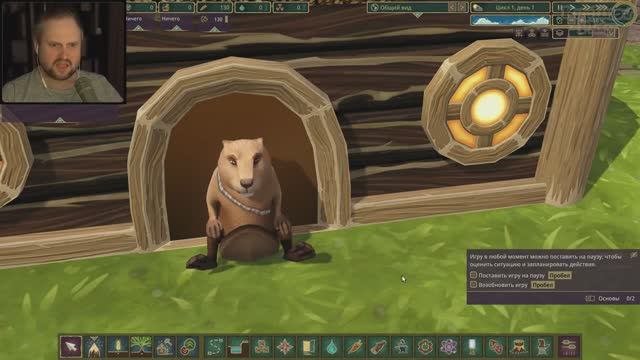Click the glowing round window on the lodge
The height and width of the screenshot is (360, 640).
tap(487, 103)
